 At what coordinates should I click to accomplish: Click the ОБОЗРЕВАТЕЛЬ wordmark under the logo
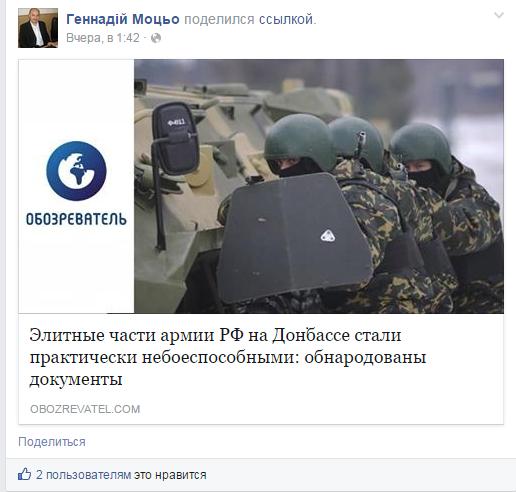(76, 219)
